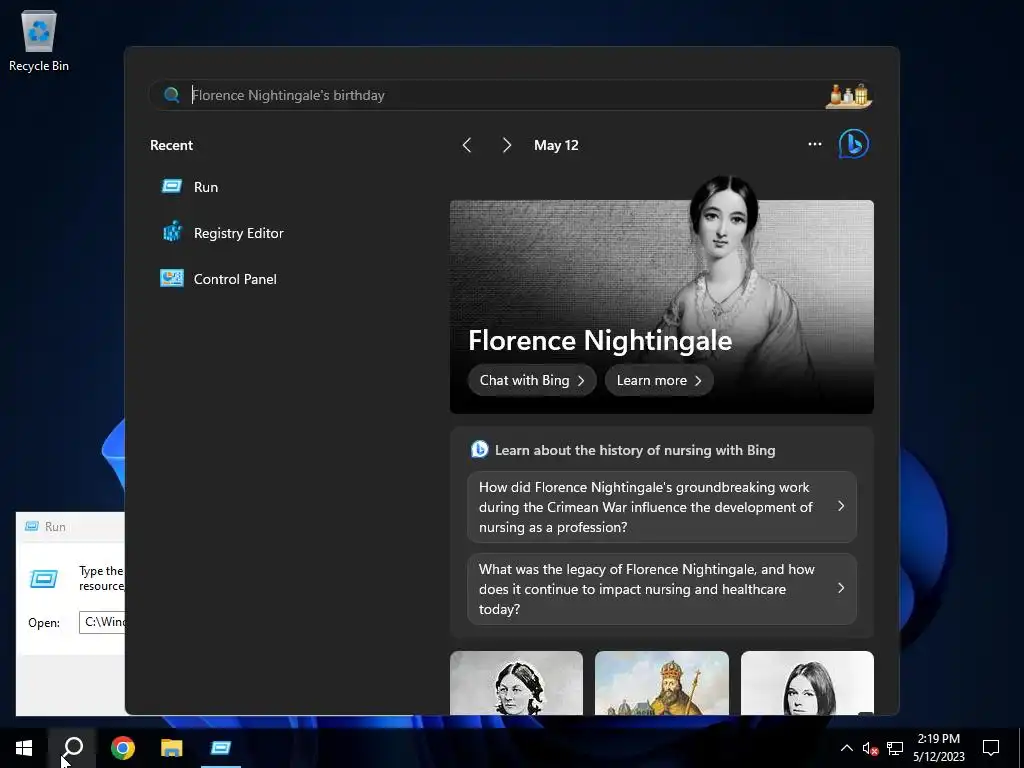The width and height of the screenshot is (1024, 768).
Task: Click the network tray icon
Action: tap(895, 748)
